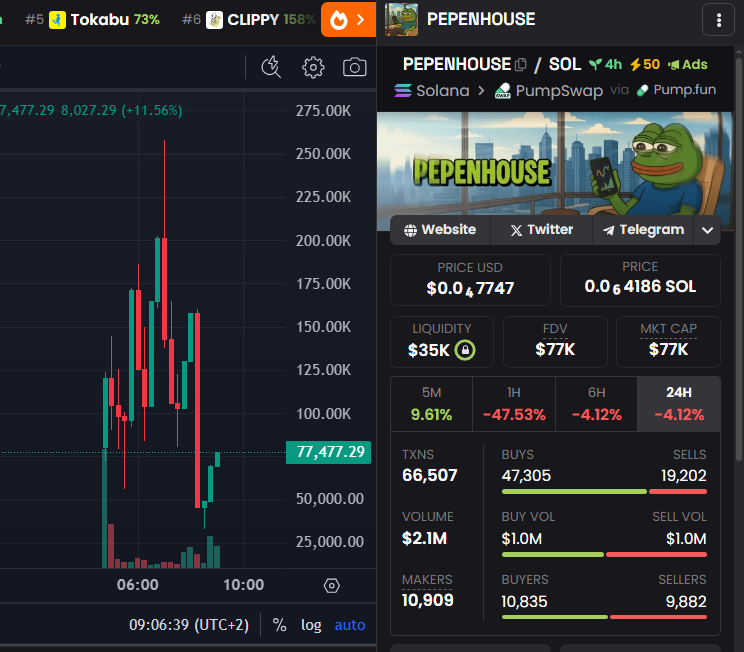Click the 4h pair age badge
The height and width of the screenshot is (652, 744).
point(605,65)
